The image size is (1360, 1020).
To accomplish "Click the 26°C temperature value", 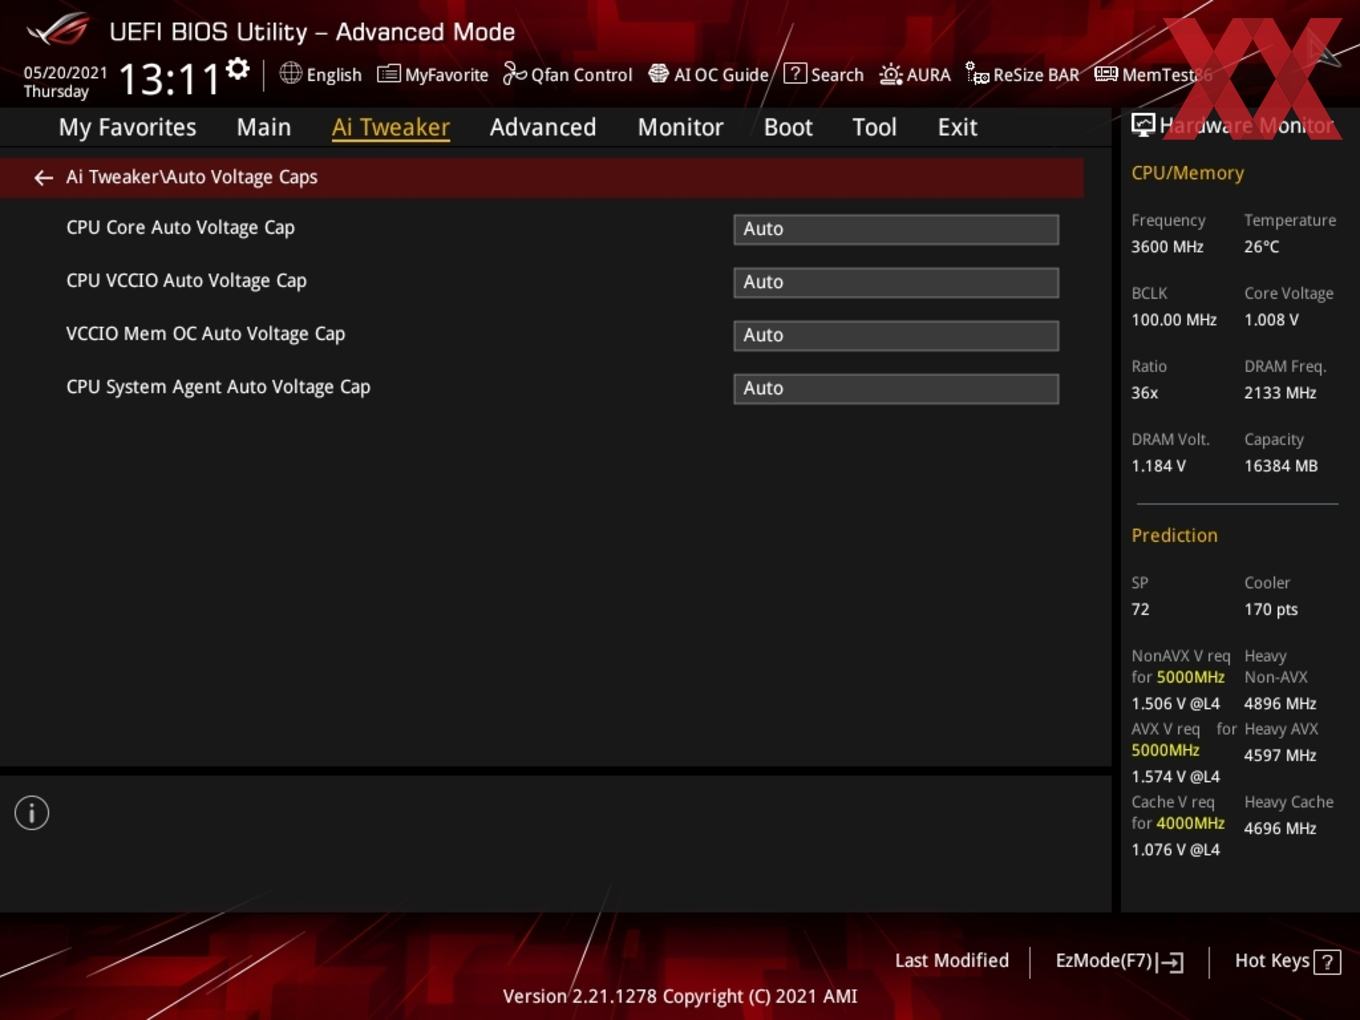I will pyautogui.click(x=1261, y=246).
